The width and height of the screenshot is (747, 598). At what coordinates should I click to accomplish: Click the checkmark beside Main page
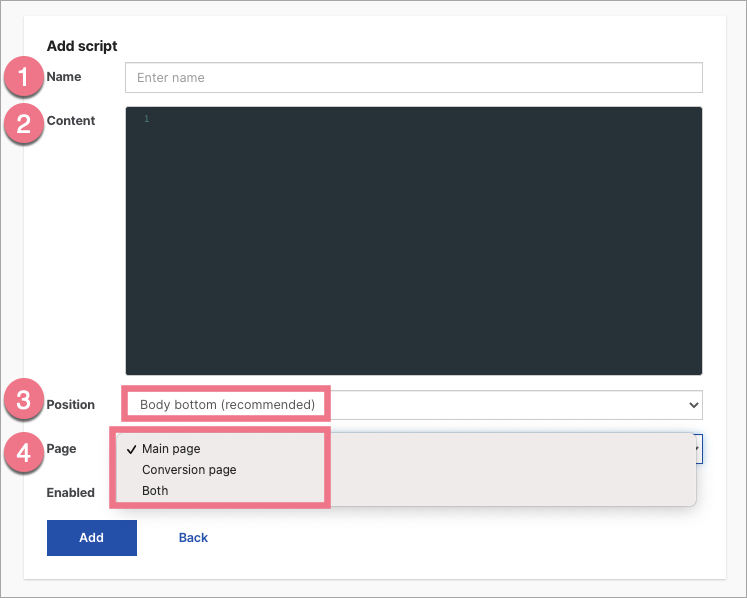[x=132, y=449]
